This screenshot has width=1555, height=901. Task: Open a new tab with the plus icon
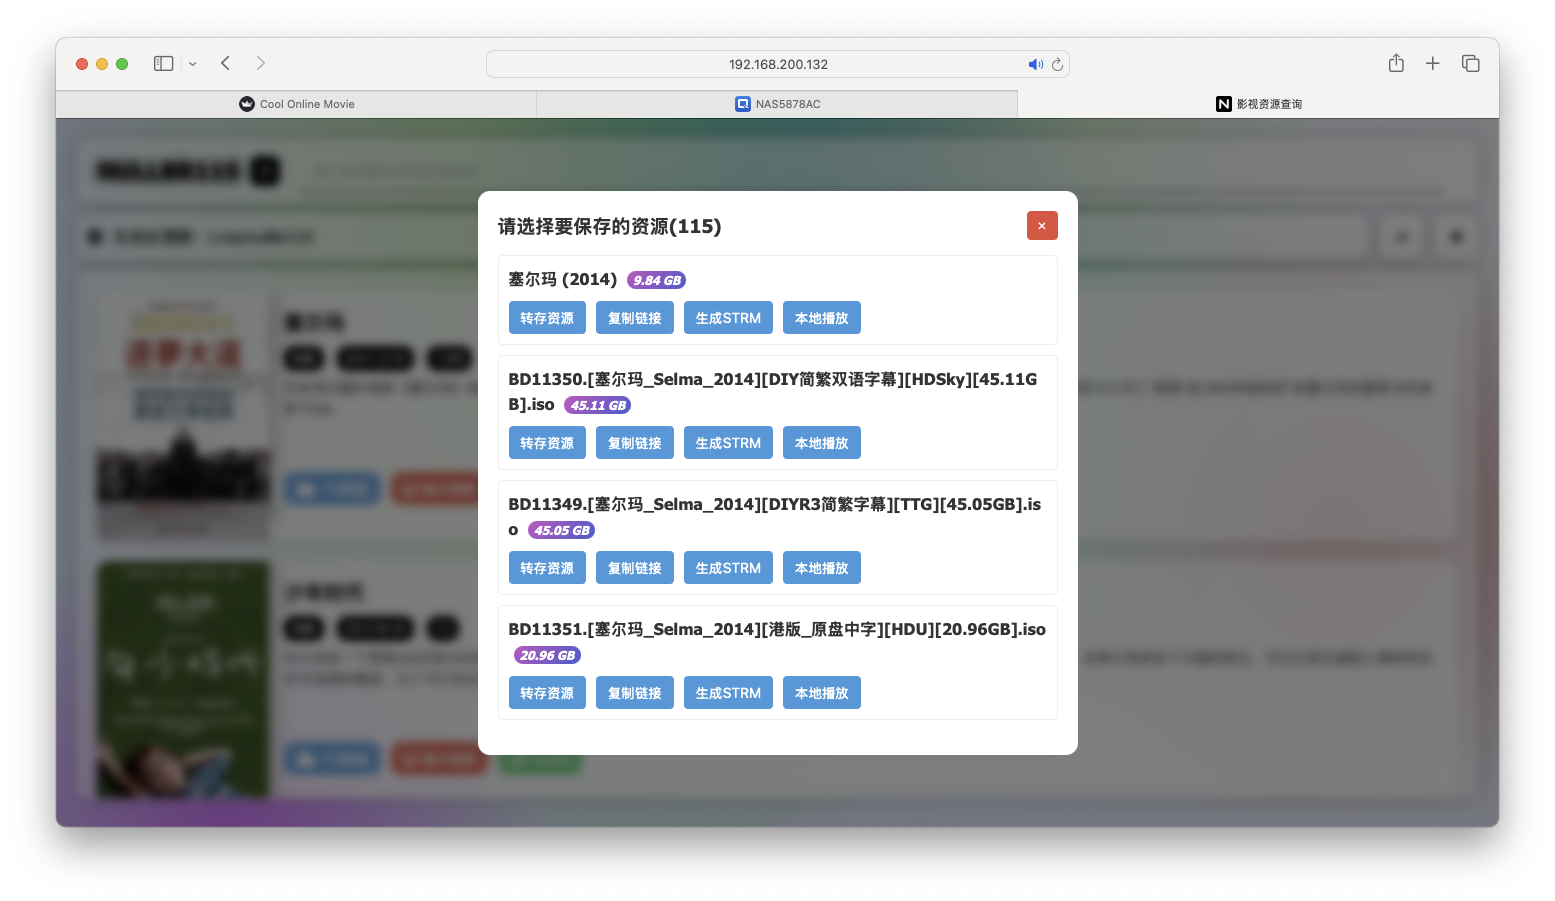(1432, 63)
